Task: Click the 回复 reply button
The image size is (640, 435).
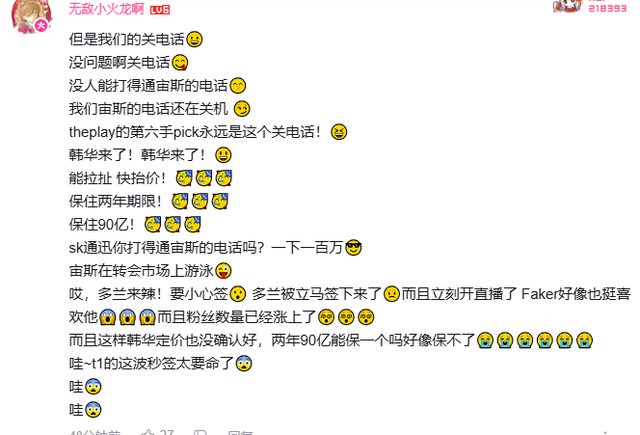Action: point(240,432)
